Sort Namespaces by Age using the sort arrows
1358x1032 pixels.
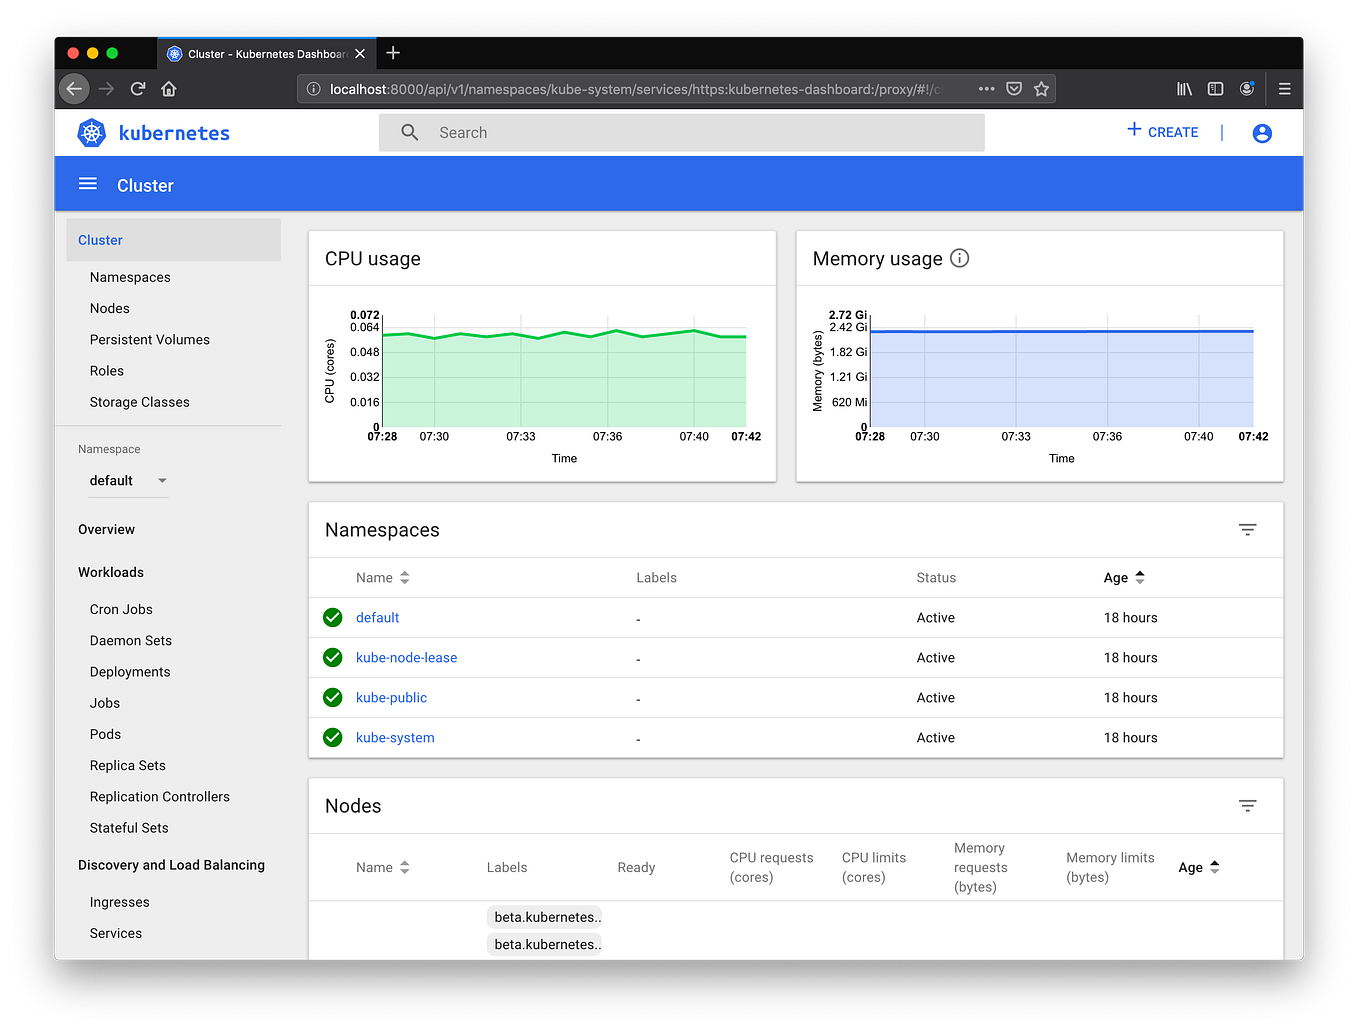point(1140,577)
